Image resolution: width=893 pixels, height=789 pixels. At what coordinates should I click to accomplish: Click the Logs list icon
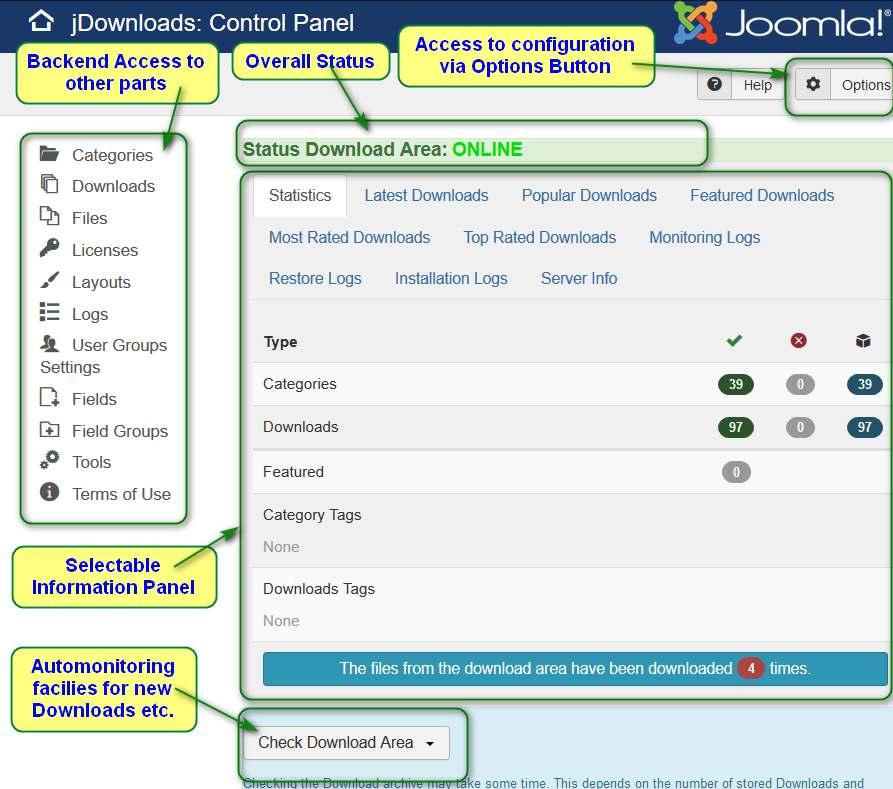[x=50, y=312]
